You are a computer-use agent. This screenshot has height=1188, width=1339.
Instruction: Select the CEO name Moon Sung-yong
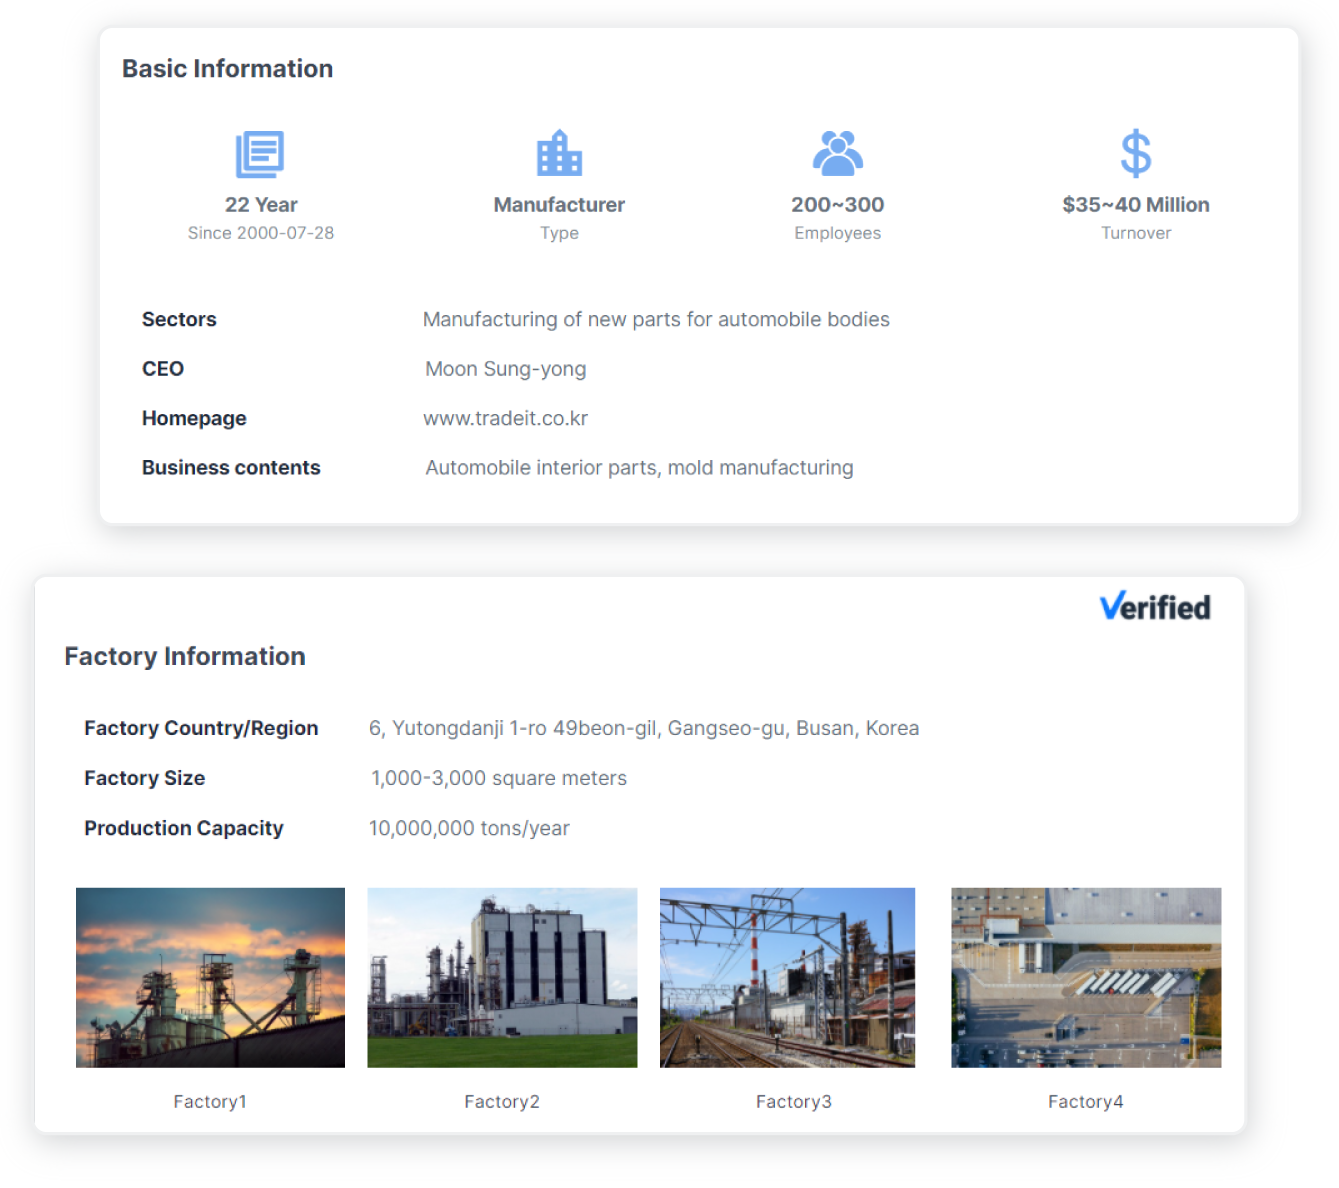505,369
